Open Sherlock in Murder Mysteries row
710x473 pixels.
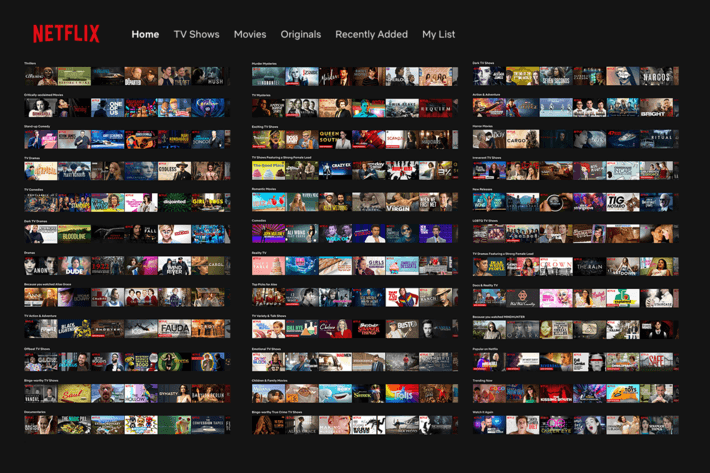(x=402, y=76)
